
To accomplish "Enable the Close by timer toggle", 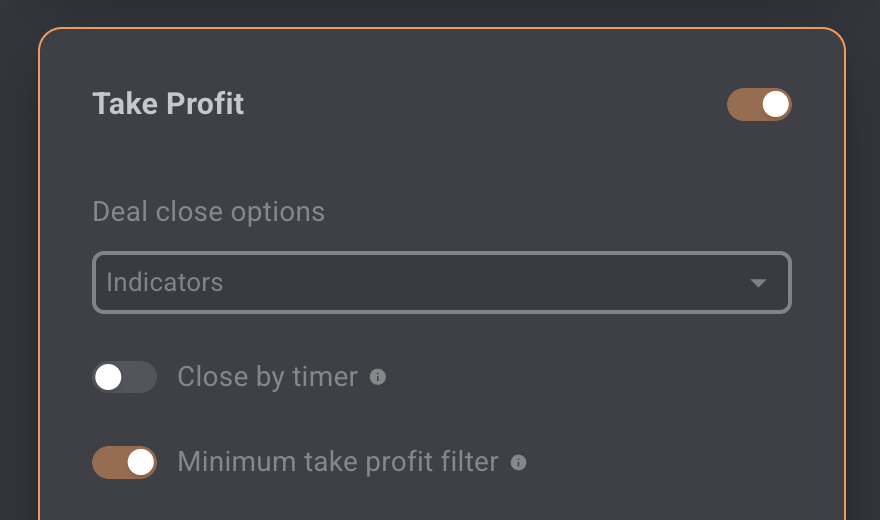I will (x=125, y=377).
